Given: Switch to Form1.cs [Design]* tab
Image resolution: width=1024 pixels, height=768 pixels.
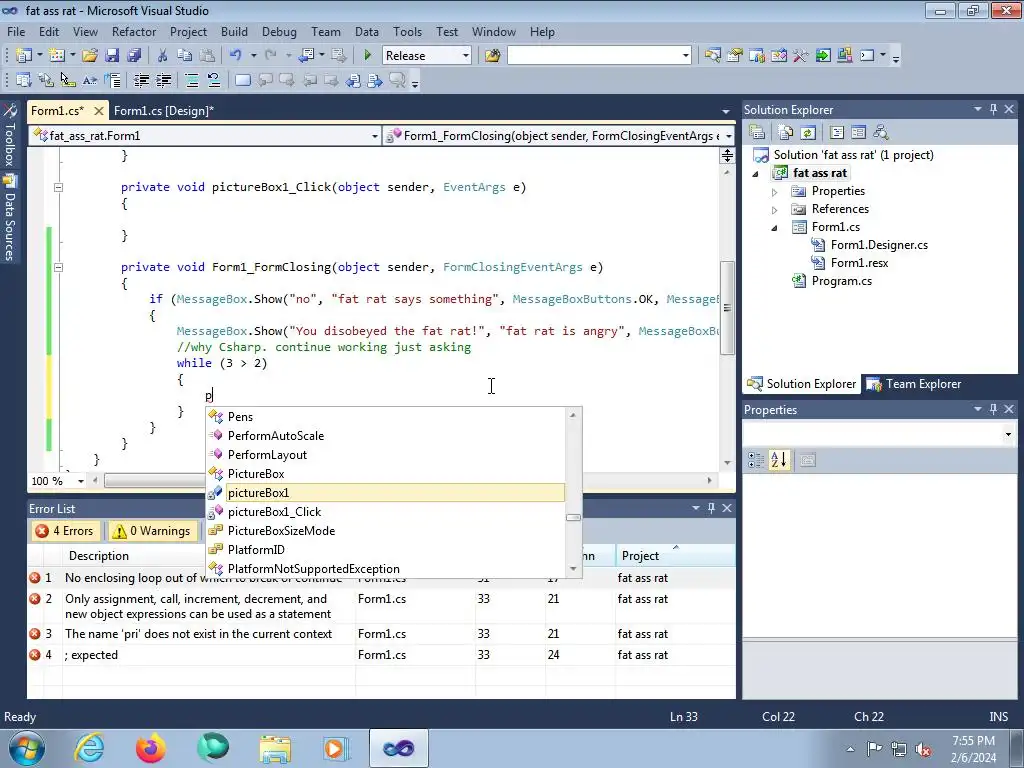Looking at the screenshot, I should [164, 110].
